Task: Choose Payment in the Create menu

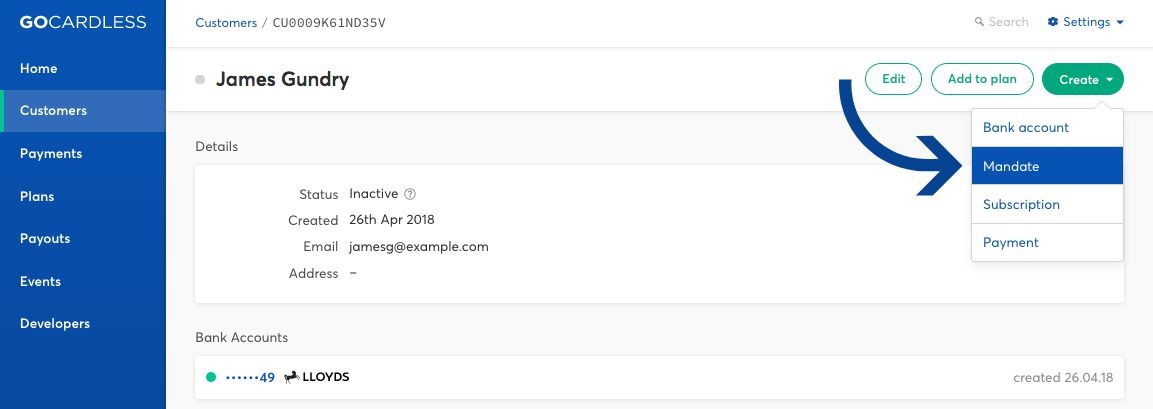Action: pyautogui.click(x=1047, y=243)
